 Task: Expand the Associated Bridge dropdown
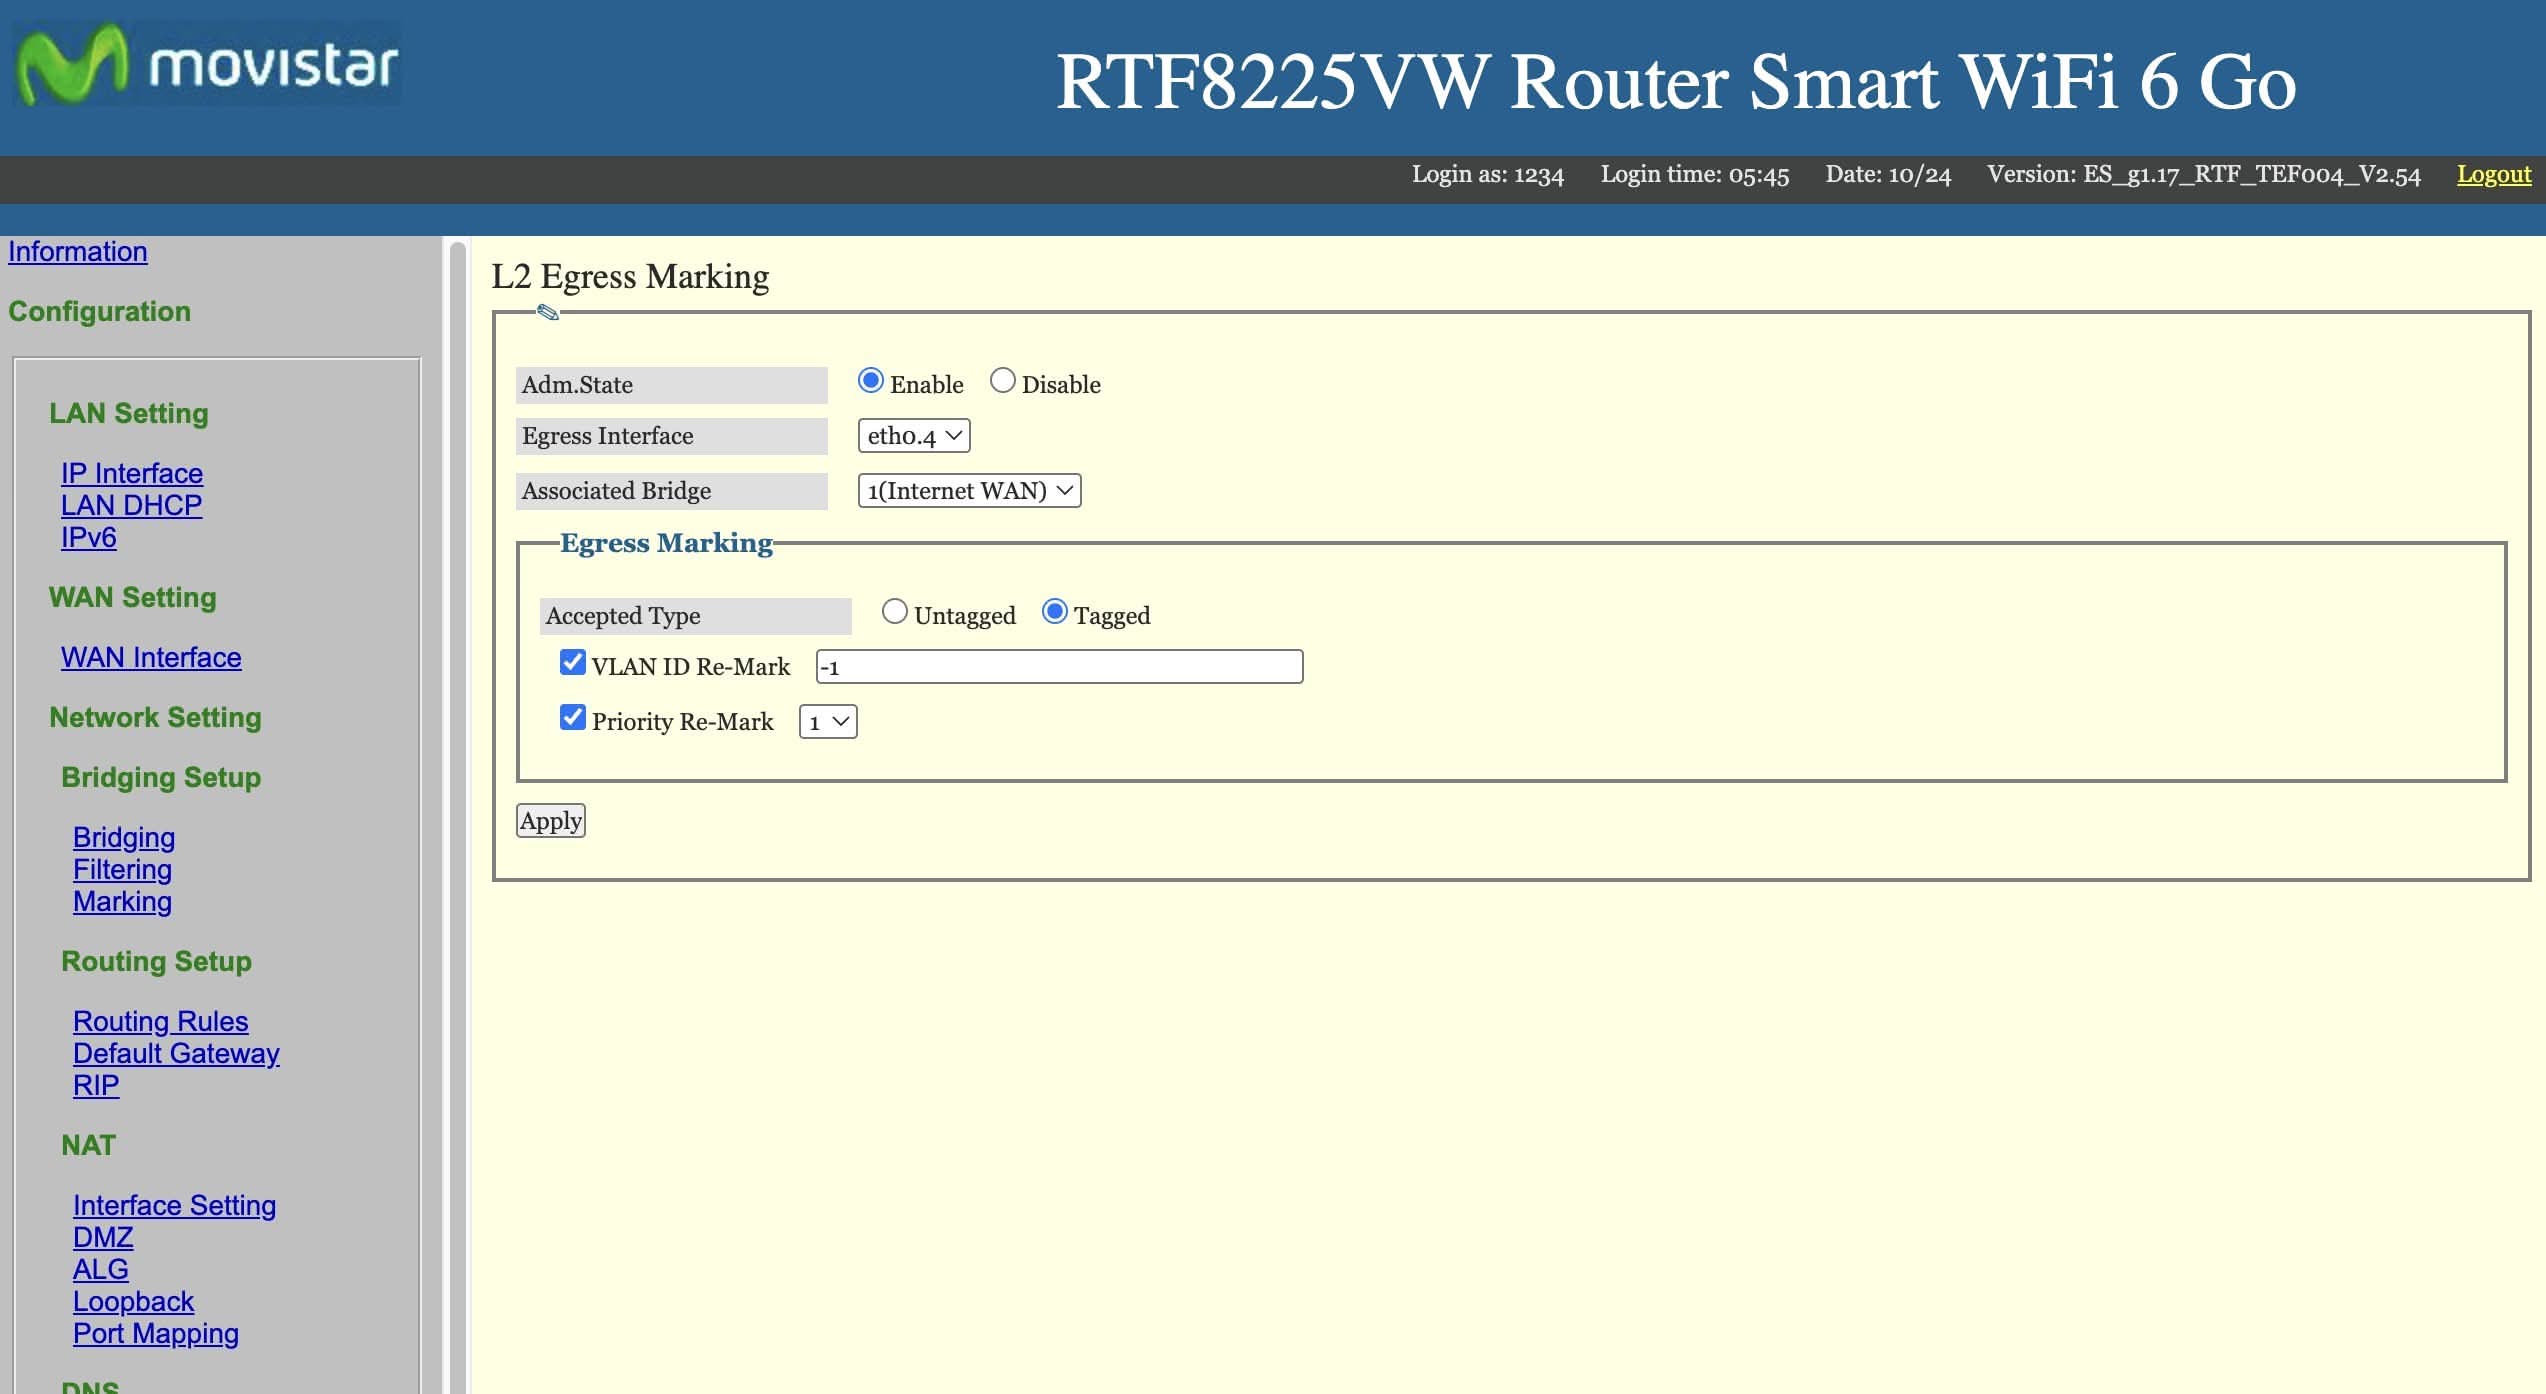coord(968,491)
